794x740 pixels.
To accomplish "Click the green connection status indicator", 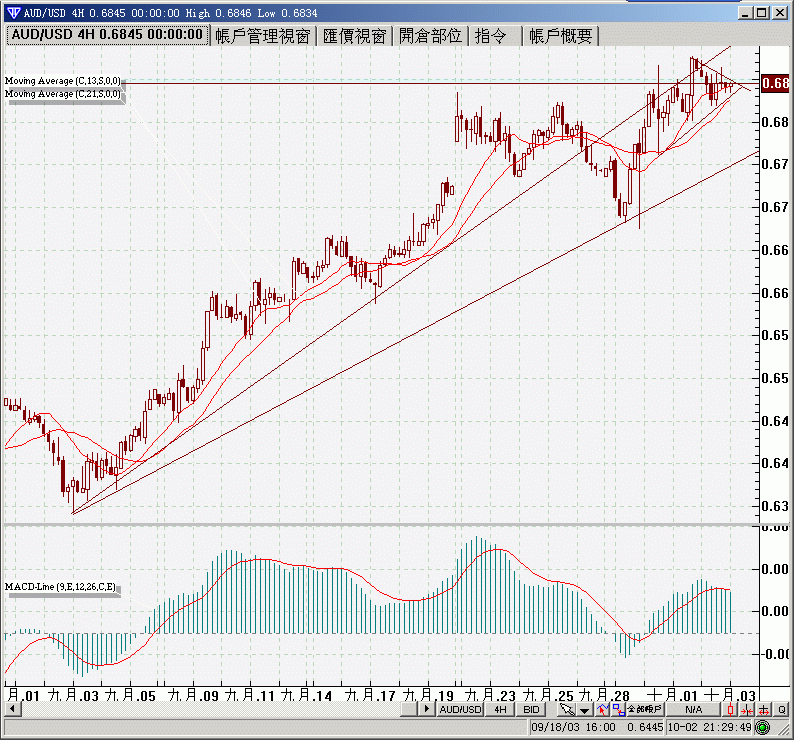I will [x=762, y=727].
